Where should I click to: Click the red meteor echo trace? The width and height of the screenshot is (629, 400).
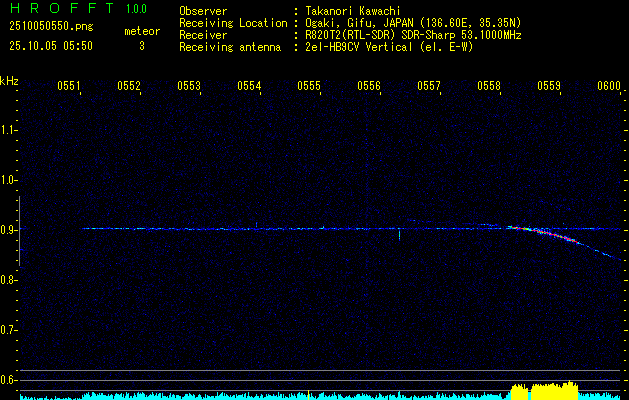point(546,234)
